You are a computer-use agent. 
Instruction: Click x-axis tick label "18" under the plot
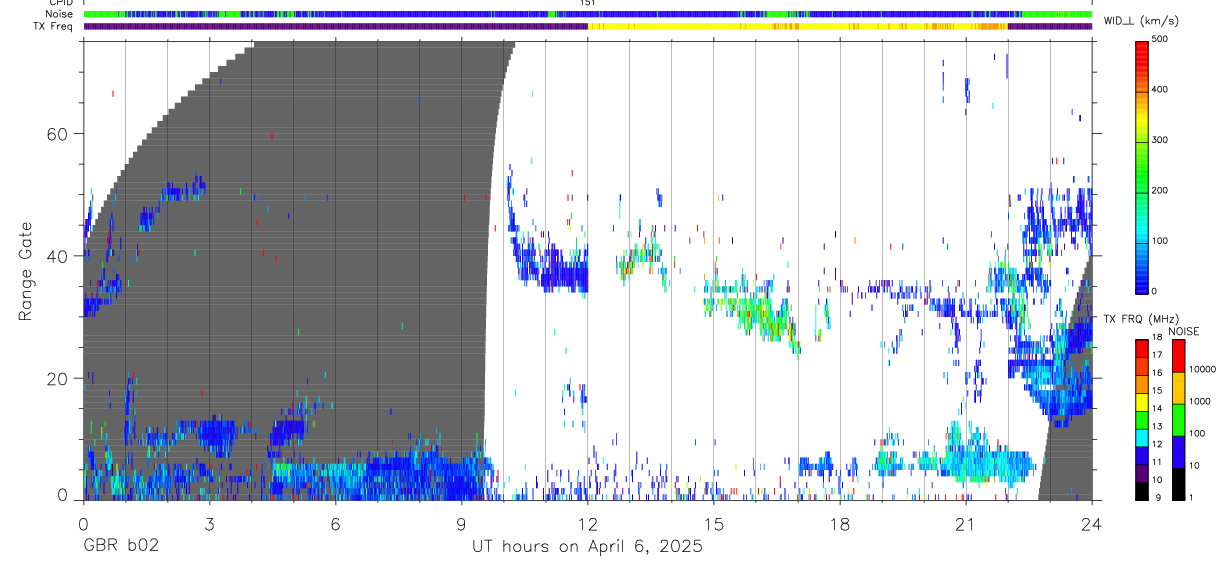pos(839,524)
